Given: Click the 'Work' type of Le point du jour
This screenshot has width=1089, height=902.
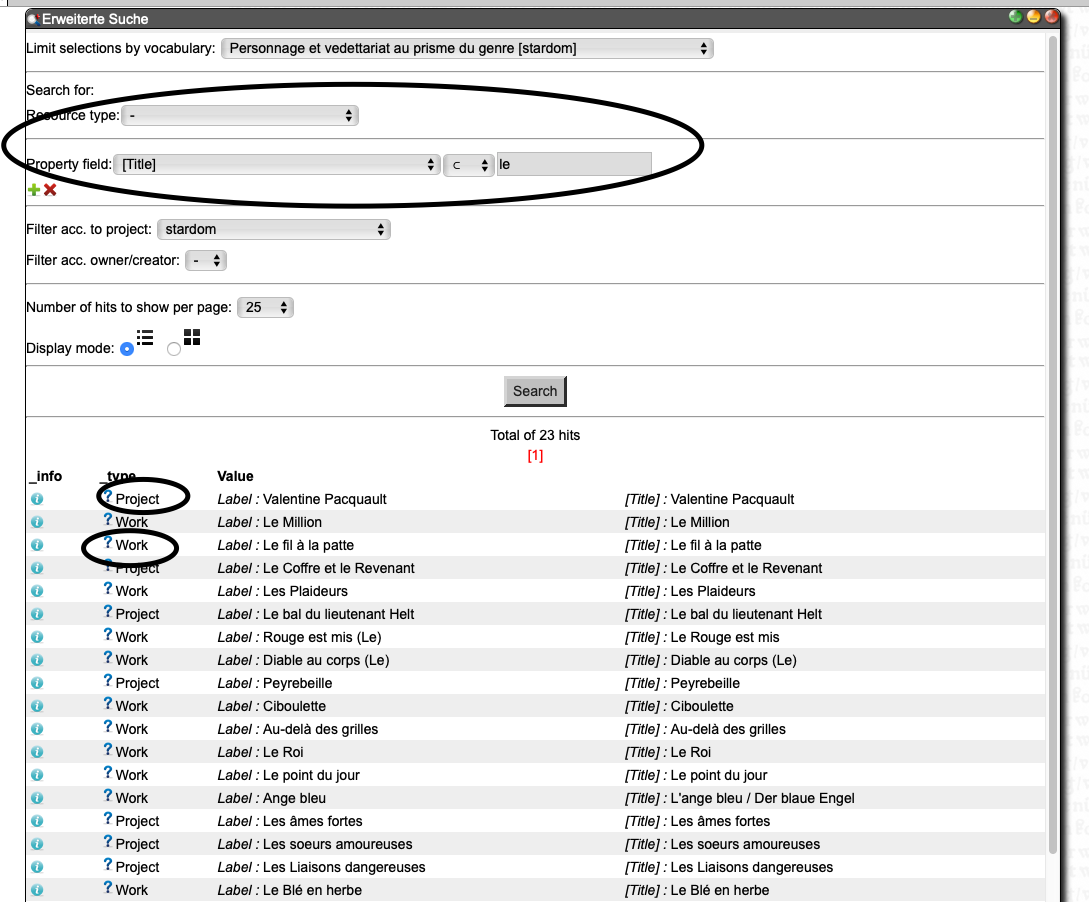Looking at the screenshot, I should coord(131,776).
